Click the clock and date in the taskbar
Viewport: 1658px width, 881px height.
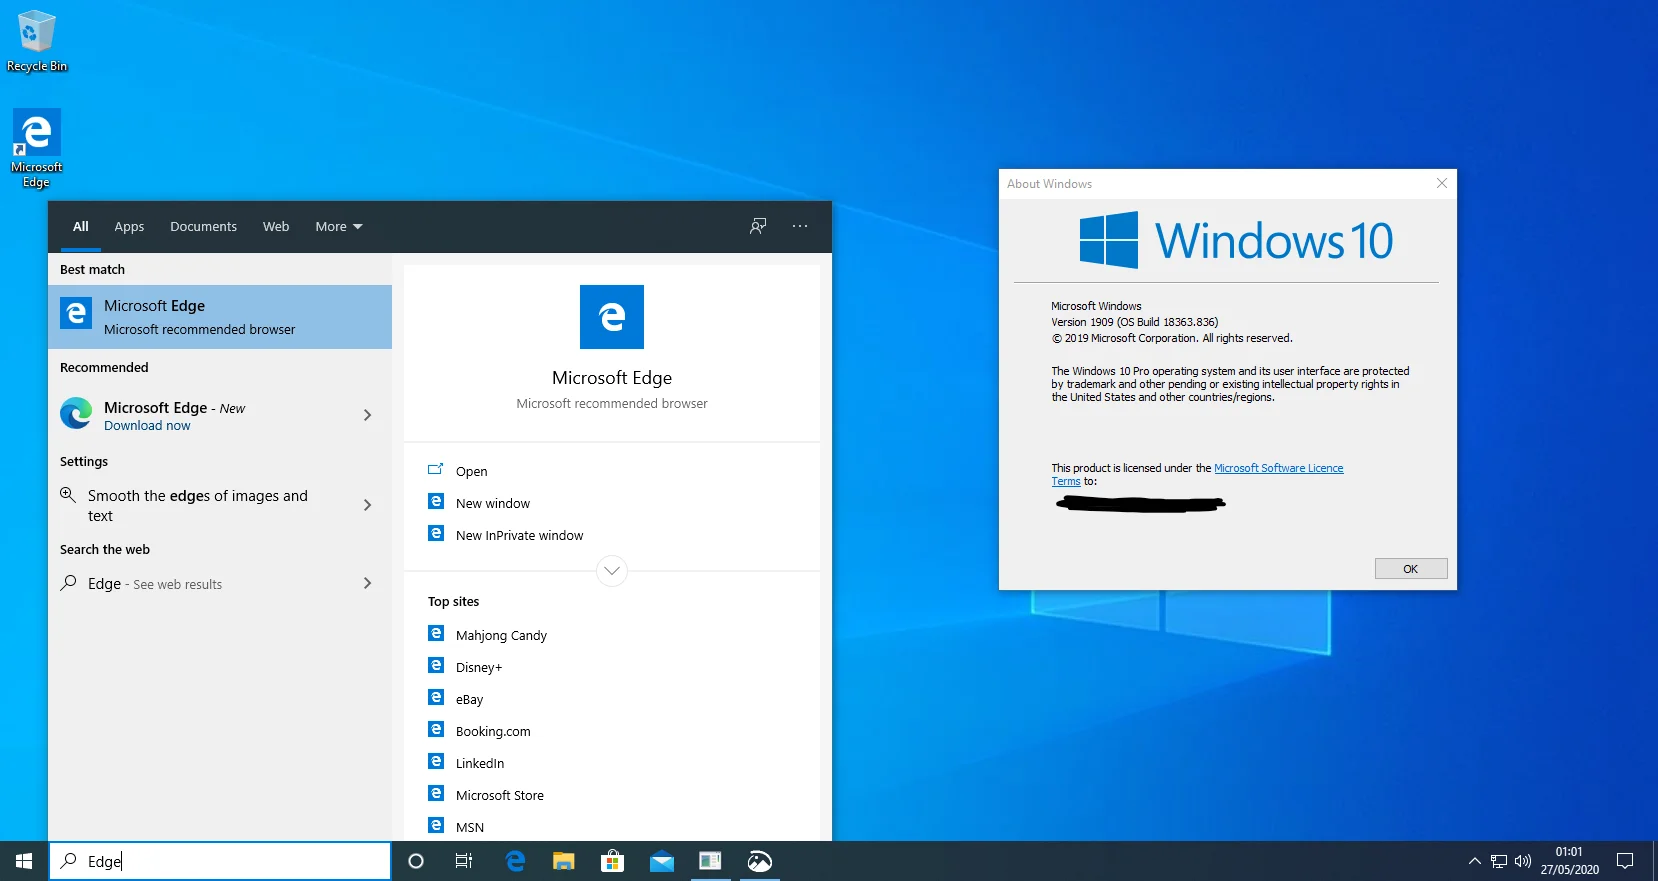coord(1569,861)
